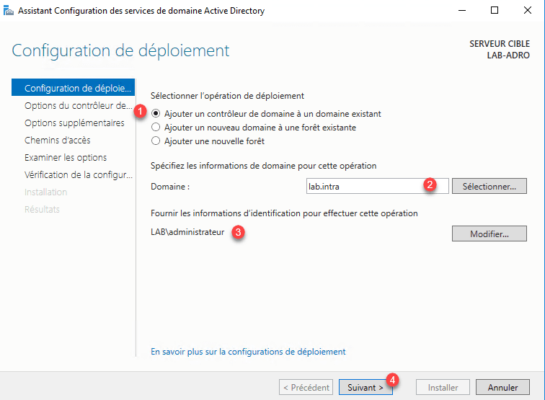Open 'En savoir plus sur la configurations de déploiement' link
Image resolution: width=545 pixels, height=400 pixels.
pos(248,352)
